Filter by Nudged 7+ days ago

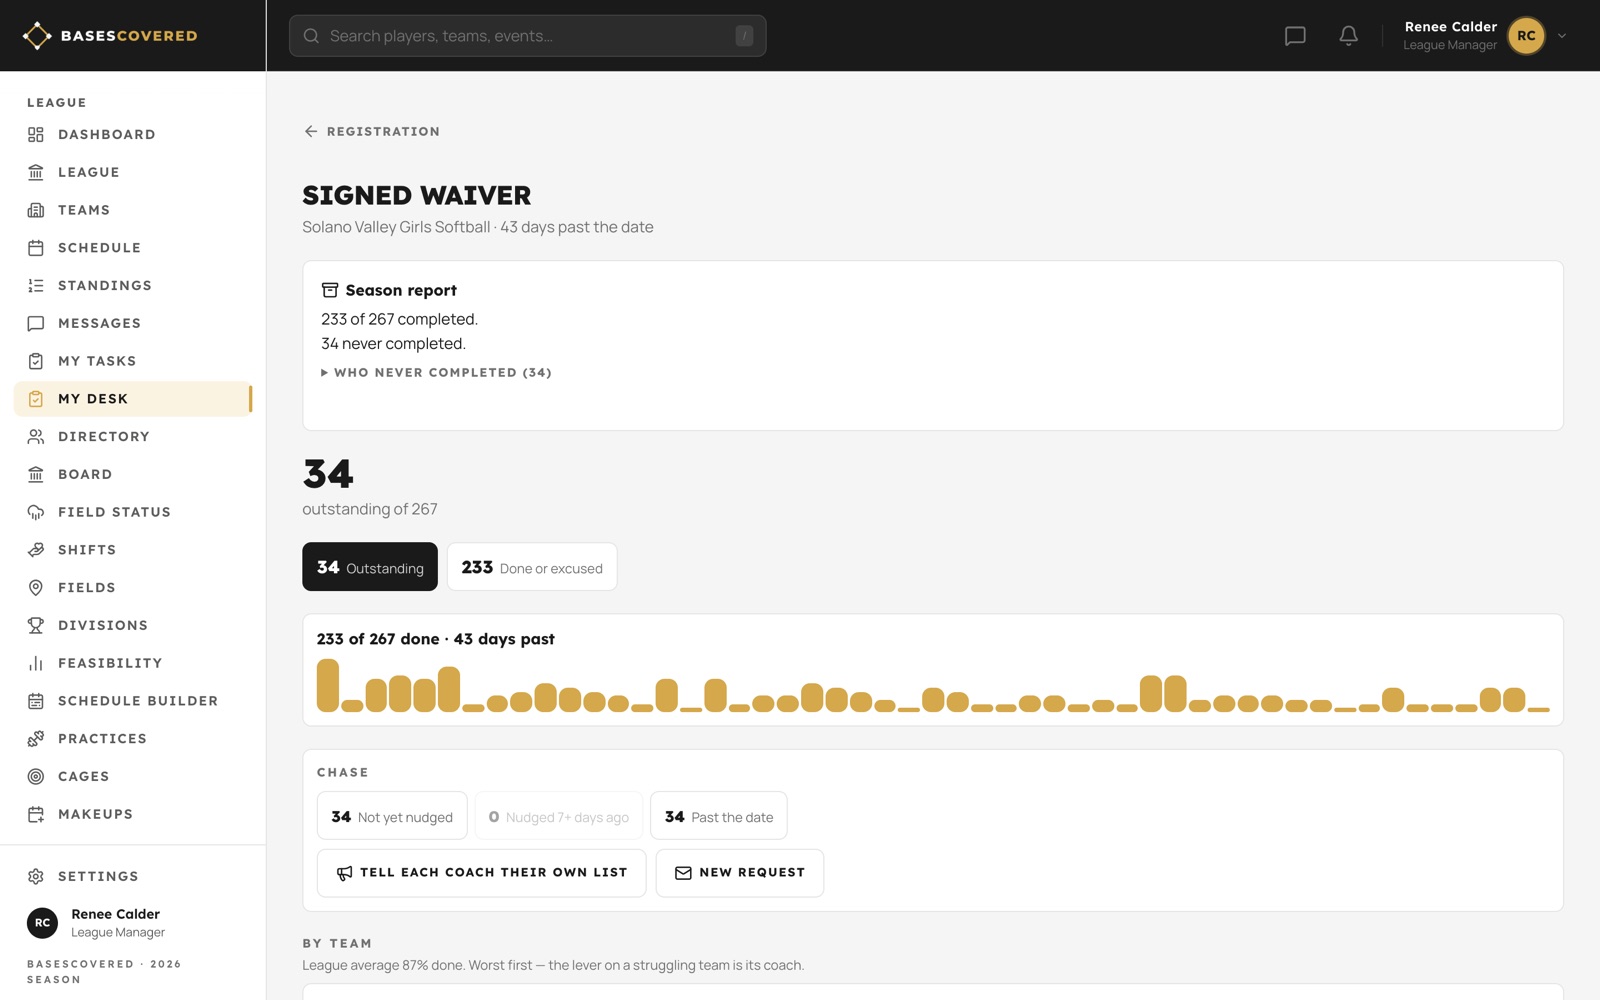click(559, 816)
